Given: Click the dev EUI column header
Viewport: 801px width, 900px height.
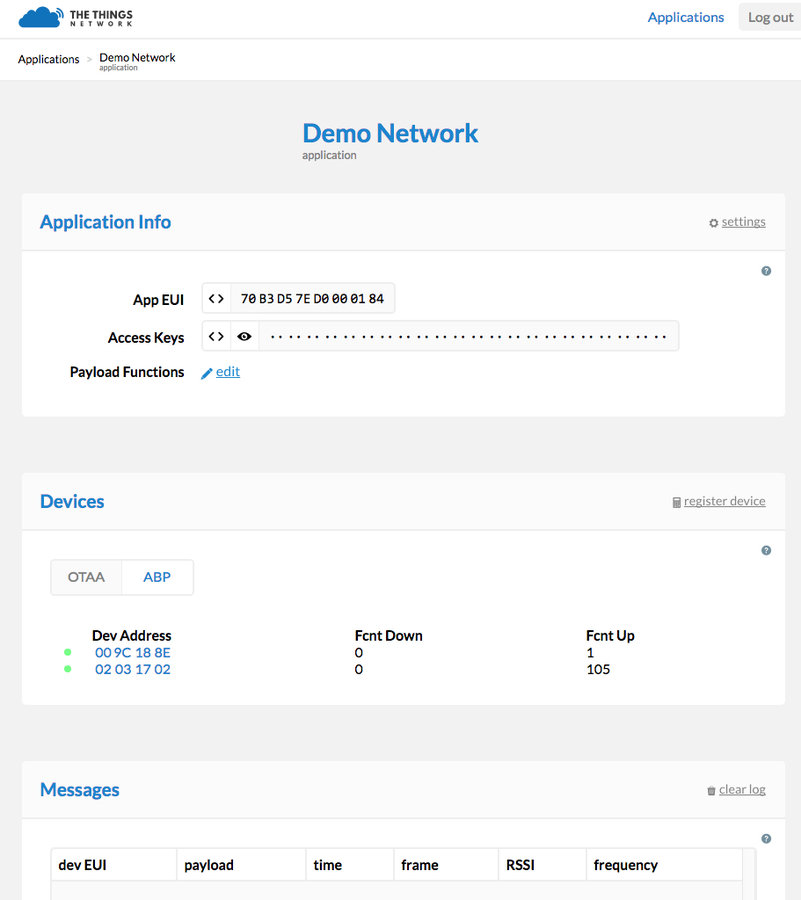Looking at the screenshot, I should click(114, 865).
